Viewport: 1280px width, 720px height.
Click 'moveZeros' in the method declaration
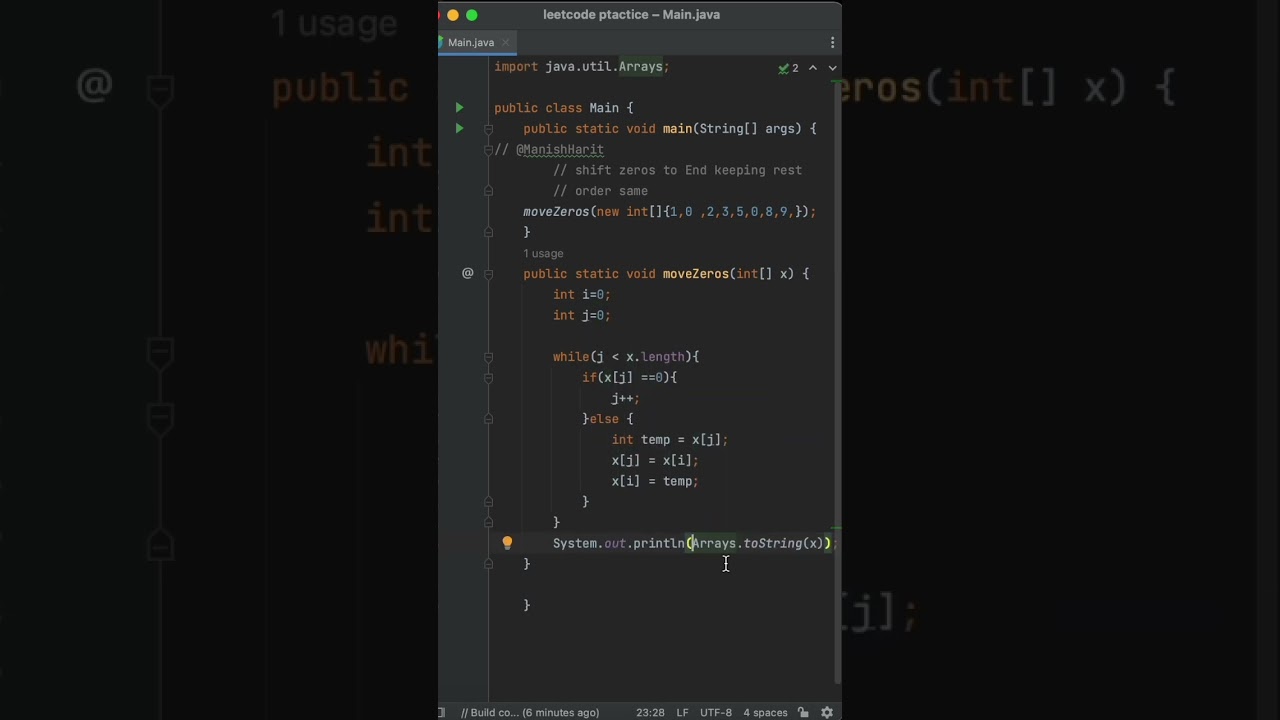pyautogui.click(x=695, y=273)
